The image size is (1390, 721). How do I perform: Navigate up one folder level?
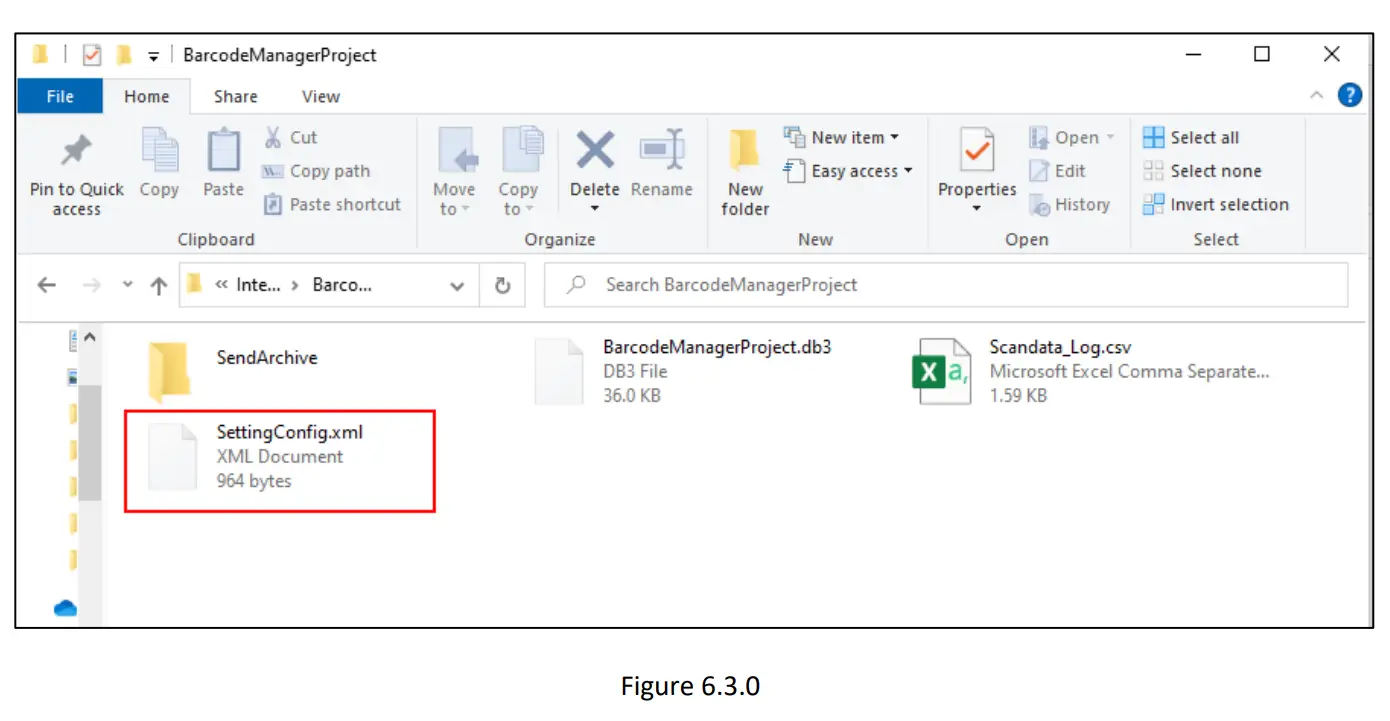[x=157, y=285]
